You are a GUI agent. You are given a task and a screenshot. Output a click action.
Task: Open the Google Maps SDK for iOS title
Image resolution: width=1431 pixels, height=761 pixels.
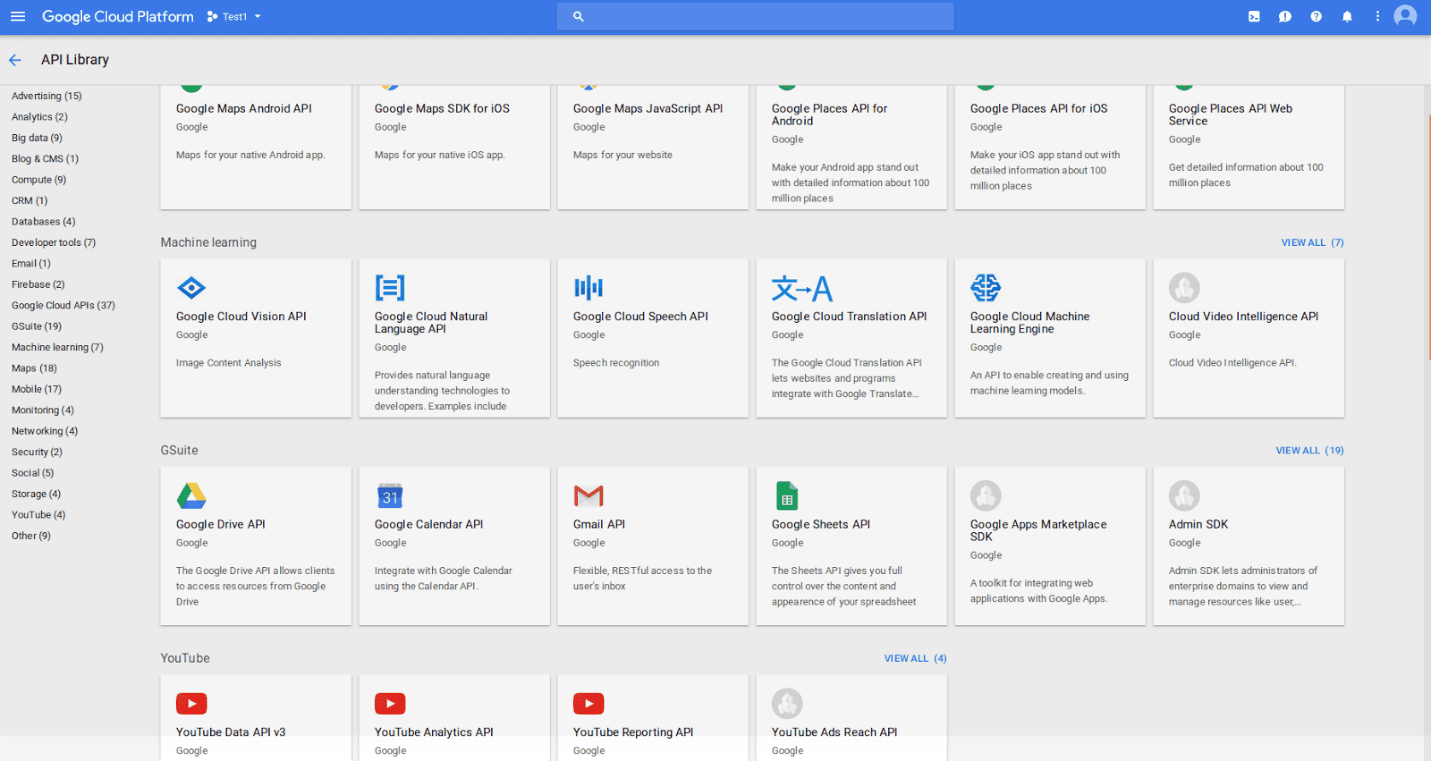point(442,109)
